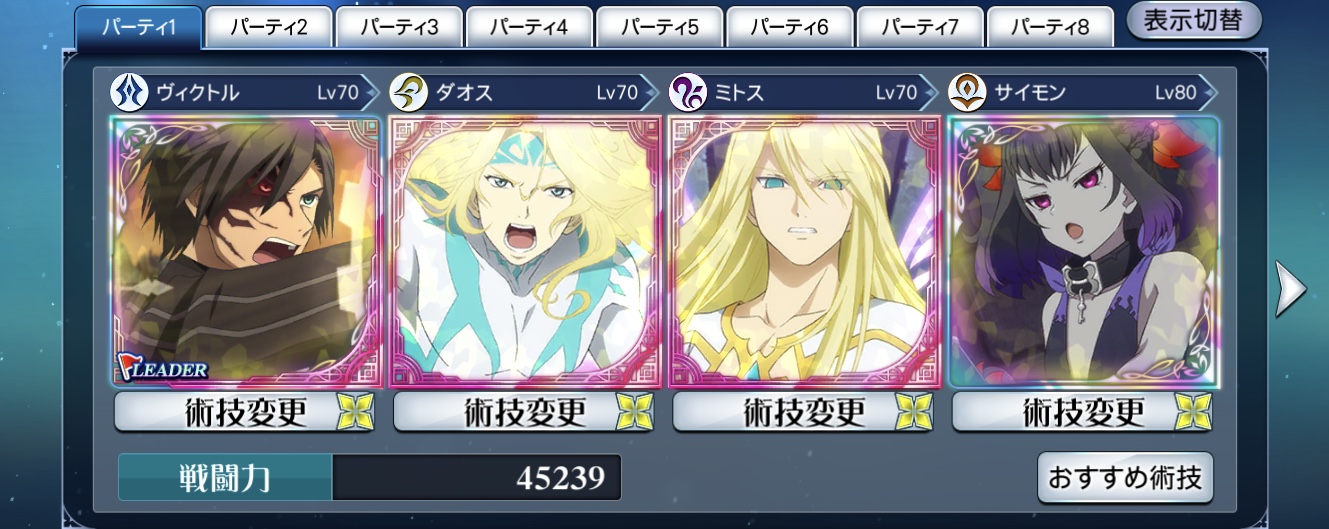This screenshot has width=1329, height=529.
Task: Select the パーティ8 tab
Action: point(1049,27)
